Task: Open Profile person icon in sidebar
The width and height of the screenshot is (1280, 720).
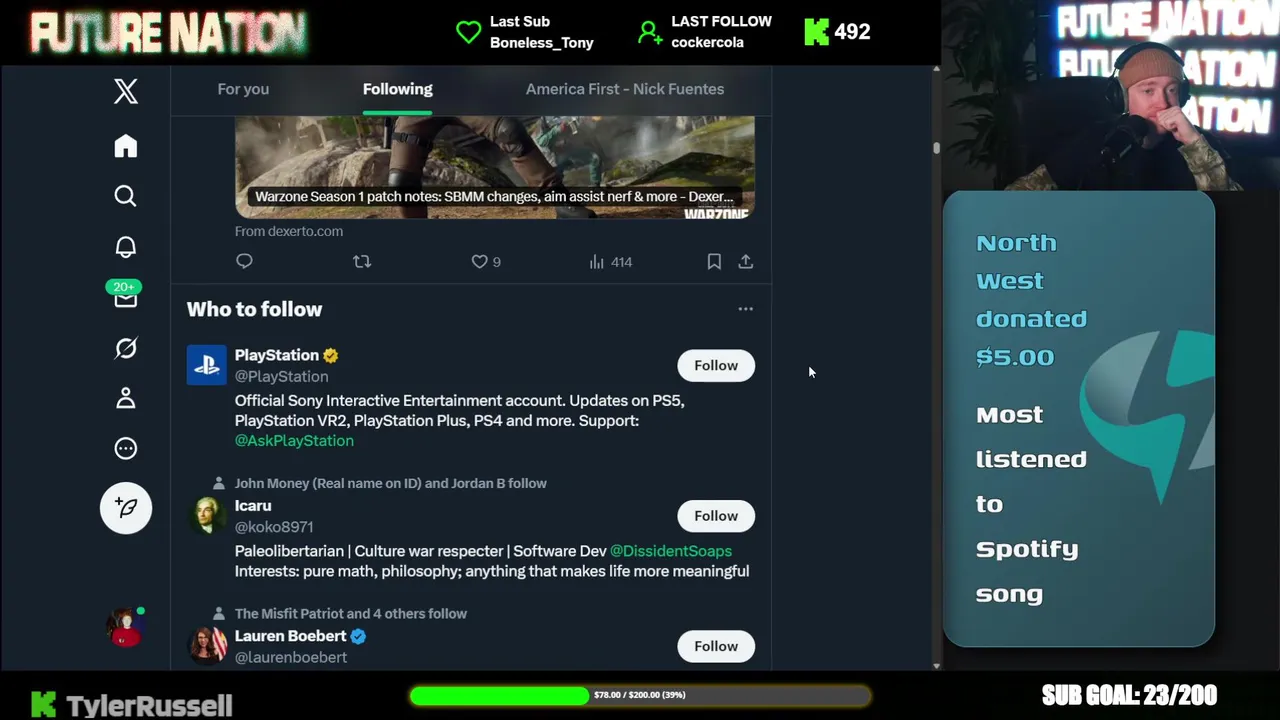Action: pos(125,398)
